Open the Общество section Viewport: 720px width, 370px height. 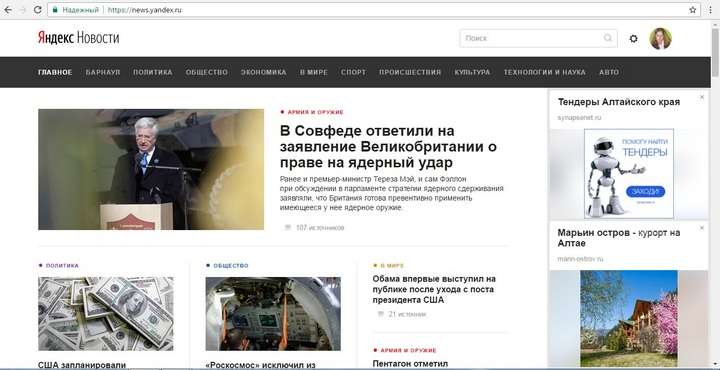(x=207, y=73)
